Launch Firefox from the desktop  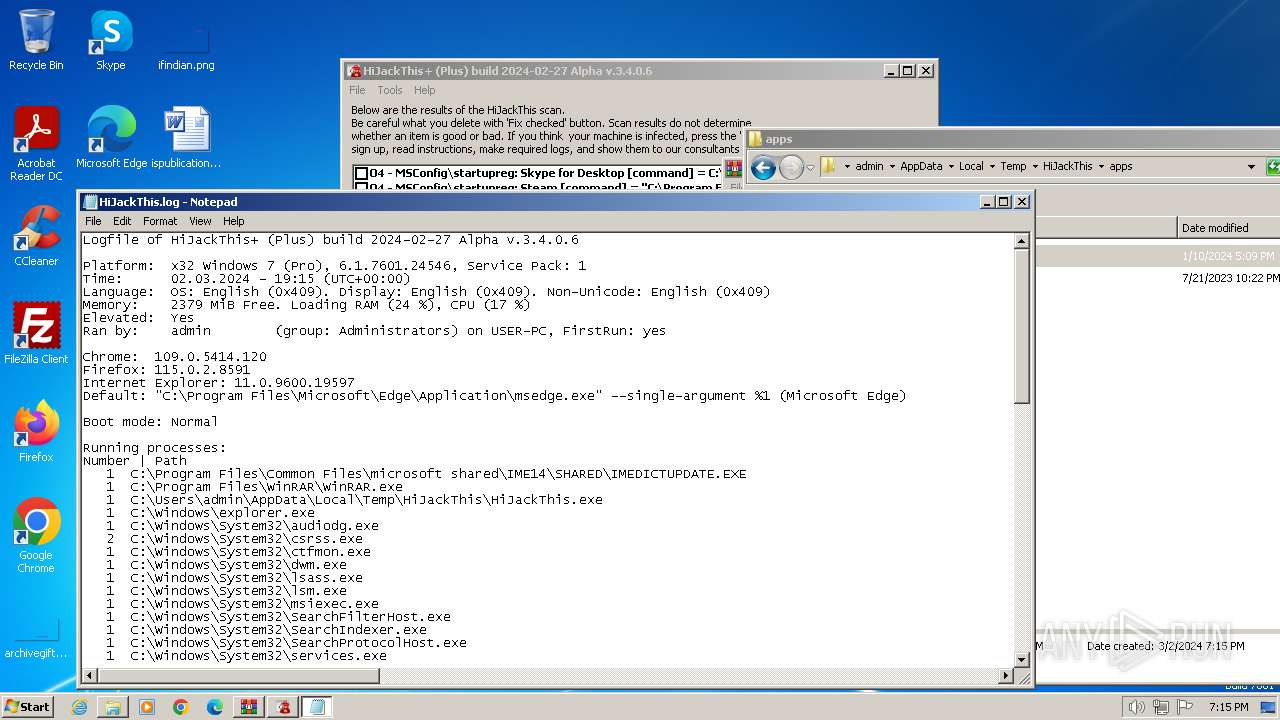[36, 431]
